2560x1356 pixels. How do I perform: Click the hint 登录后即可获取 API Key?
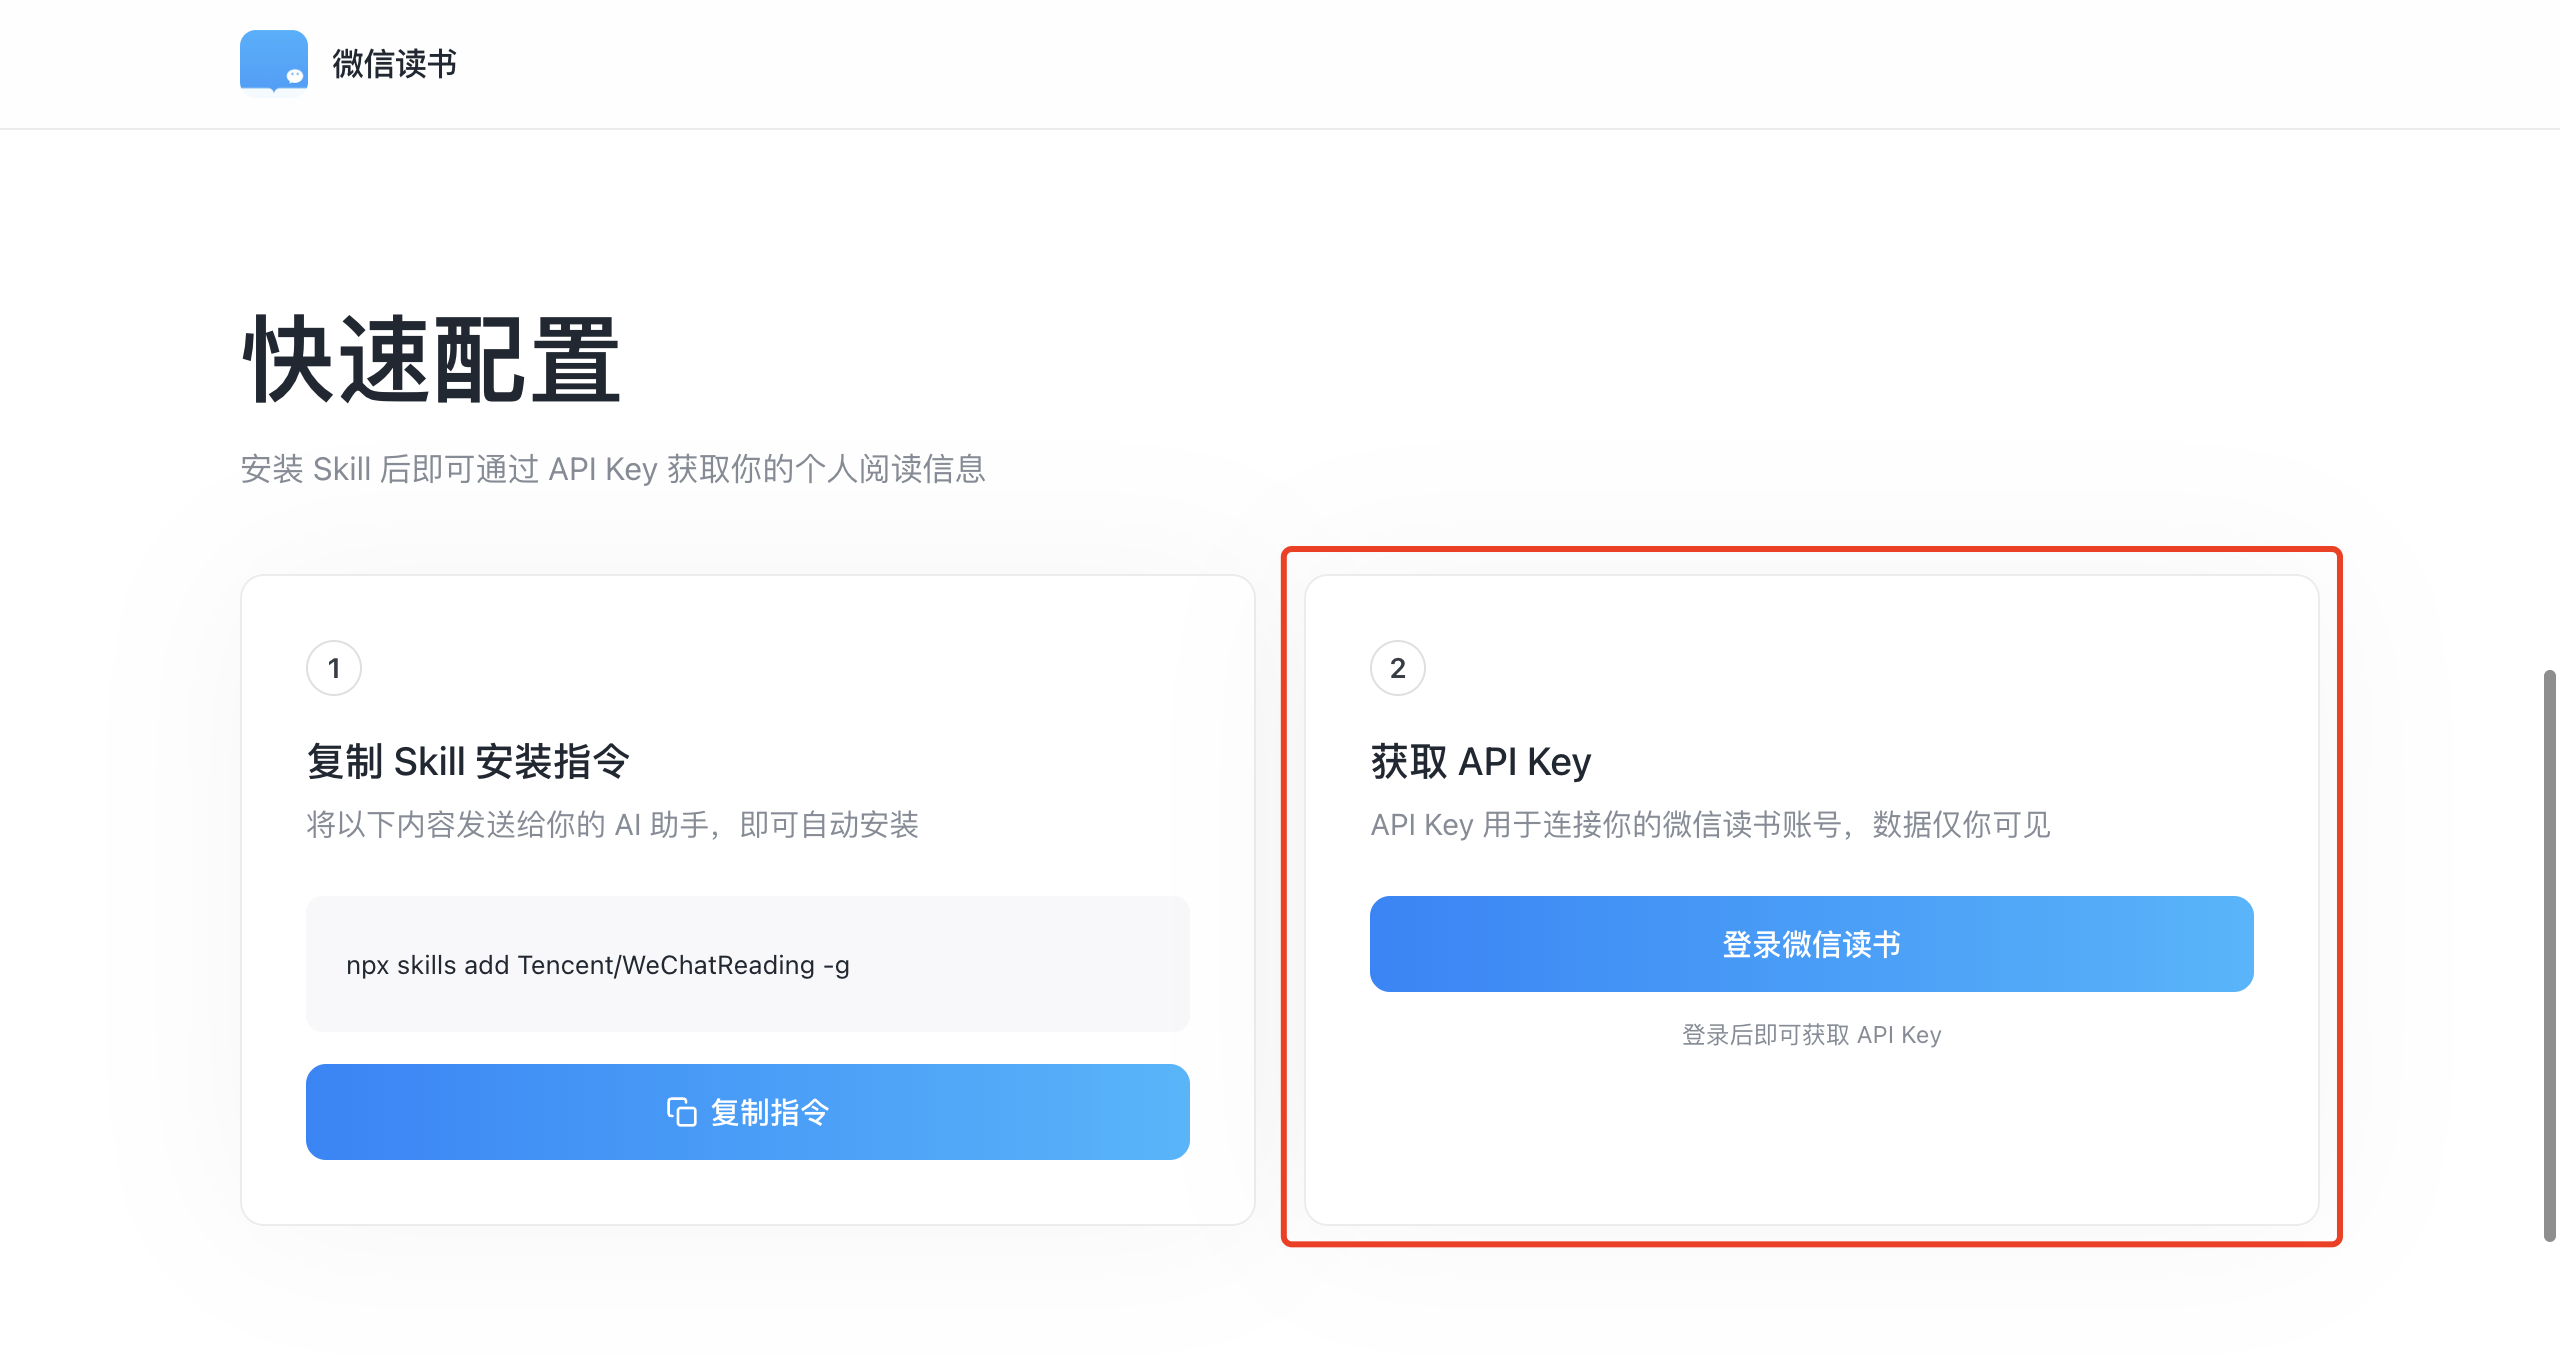click(1812, 1035)
